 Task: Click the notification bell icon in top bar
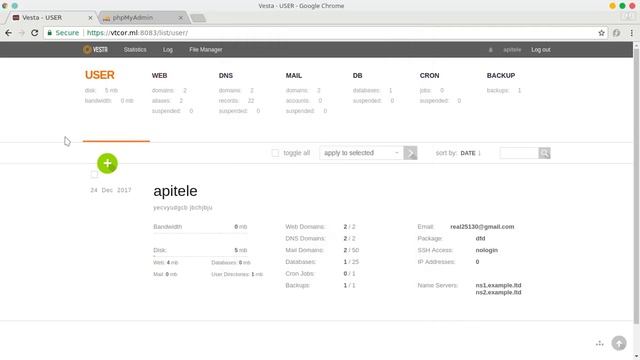tap(490, 50)
